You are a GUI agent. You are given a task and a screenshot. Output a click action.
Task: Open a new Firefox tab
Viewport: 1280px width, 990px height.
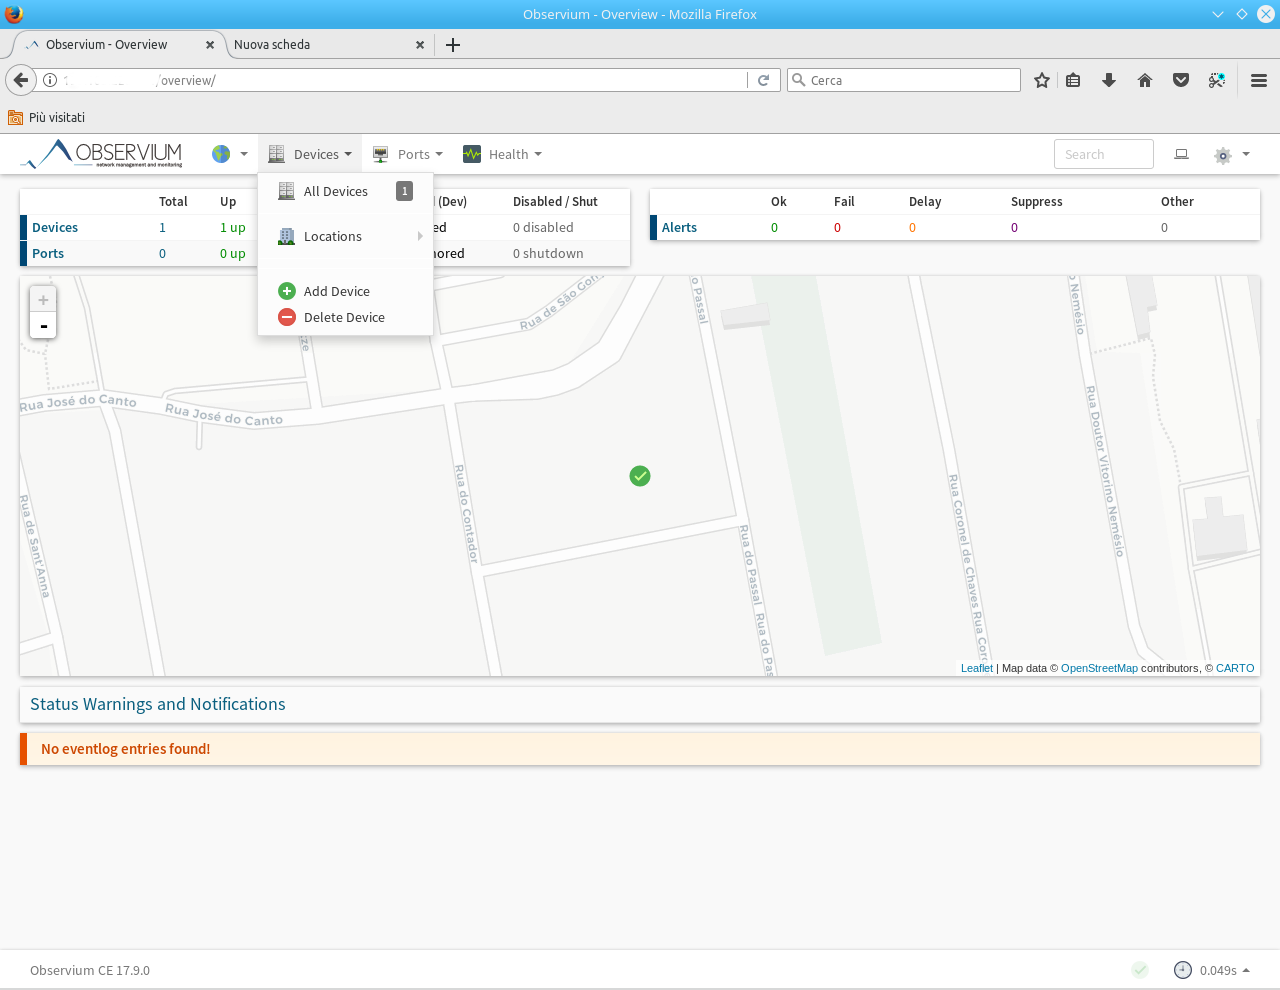[x=453, y=44]
